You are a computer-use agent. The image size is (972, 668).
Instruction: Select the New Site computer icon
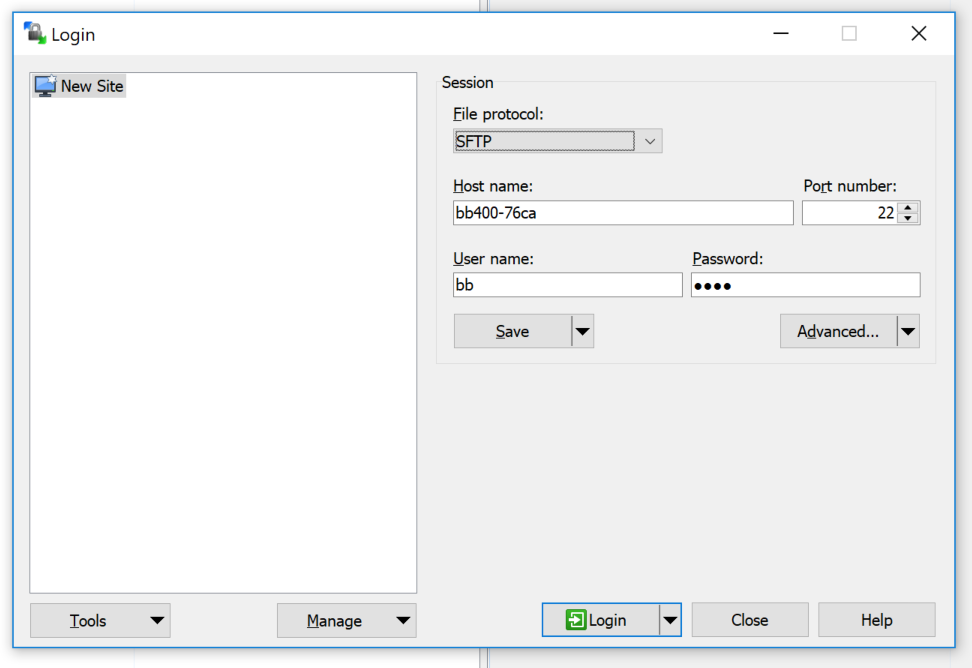(x=45, y=86)
